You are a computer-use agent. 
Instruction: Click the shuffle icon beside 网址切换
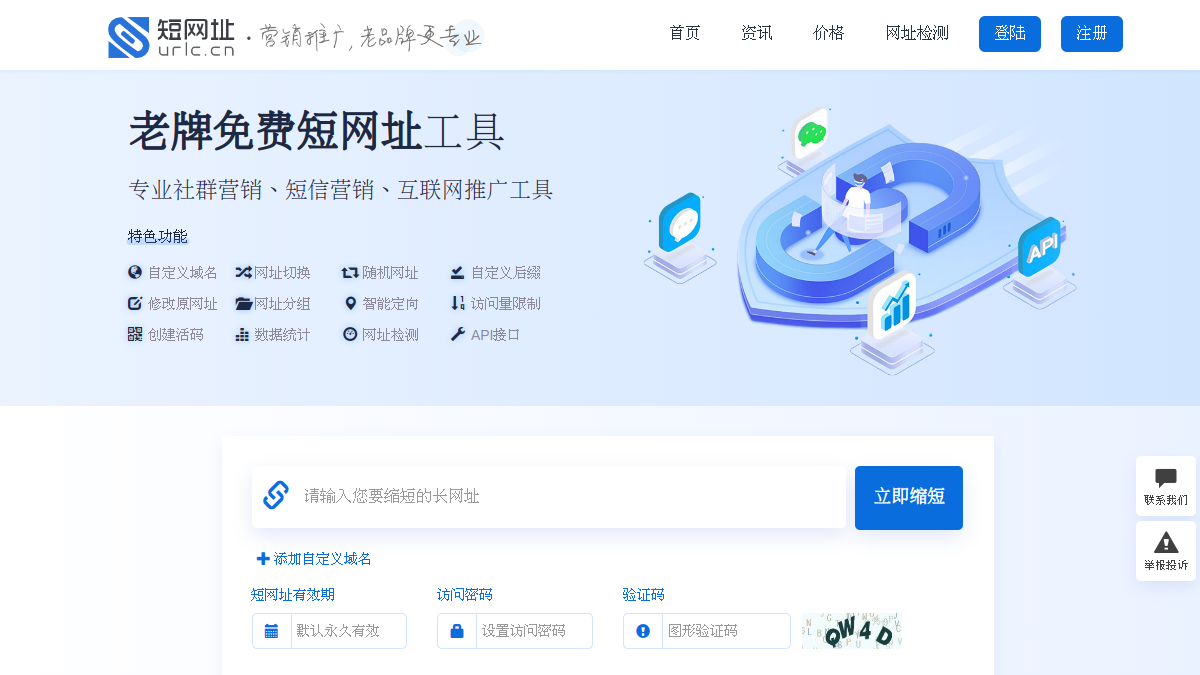click(x=243, y=272)
